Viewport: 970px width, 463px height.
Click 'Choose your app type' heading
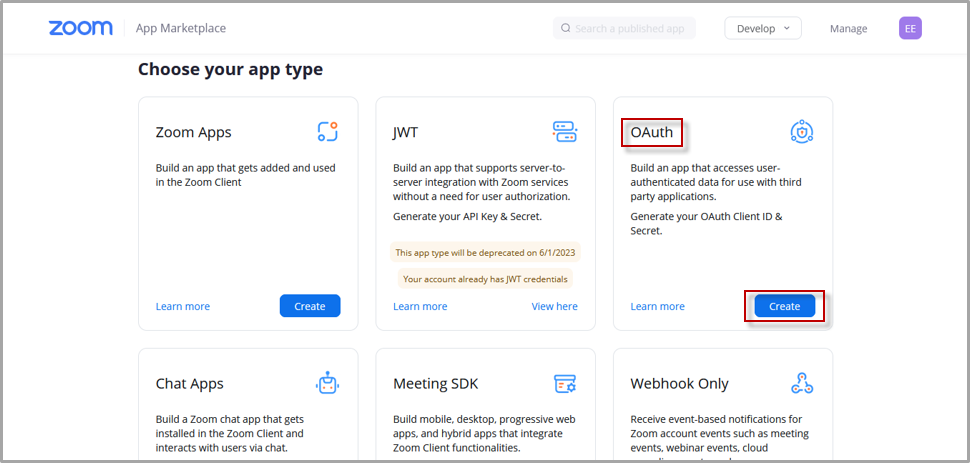click(230, 69)
